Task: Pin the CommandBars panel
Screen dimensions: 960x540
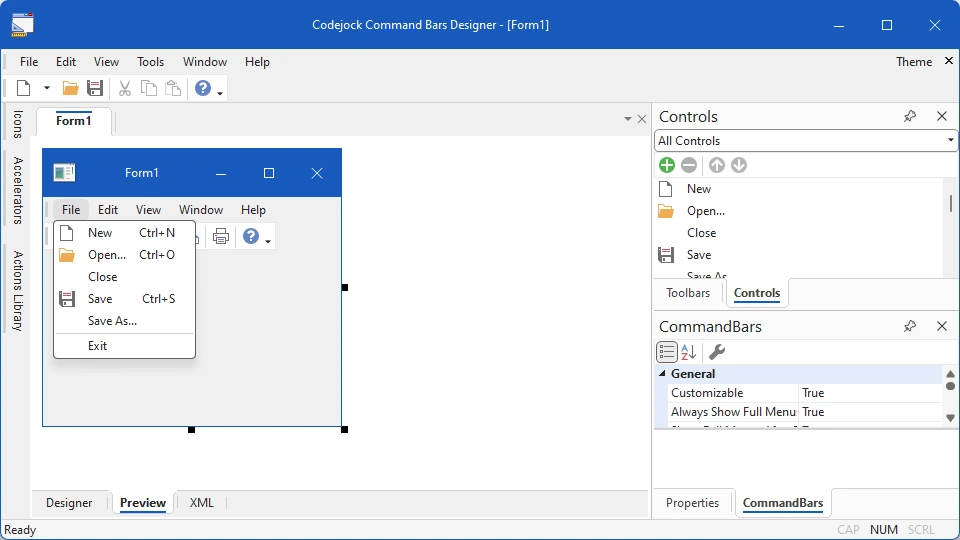Action: (910, 326)
